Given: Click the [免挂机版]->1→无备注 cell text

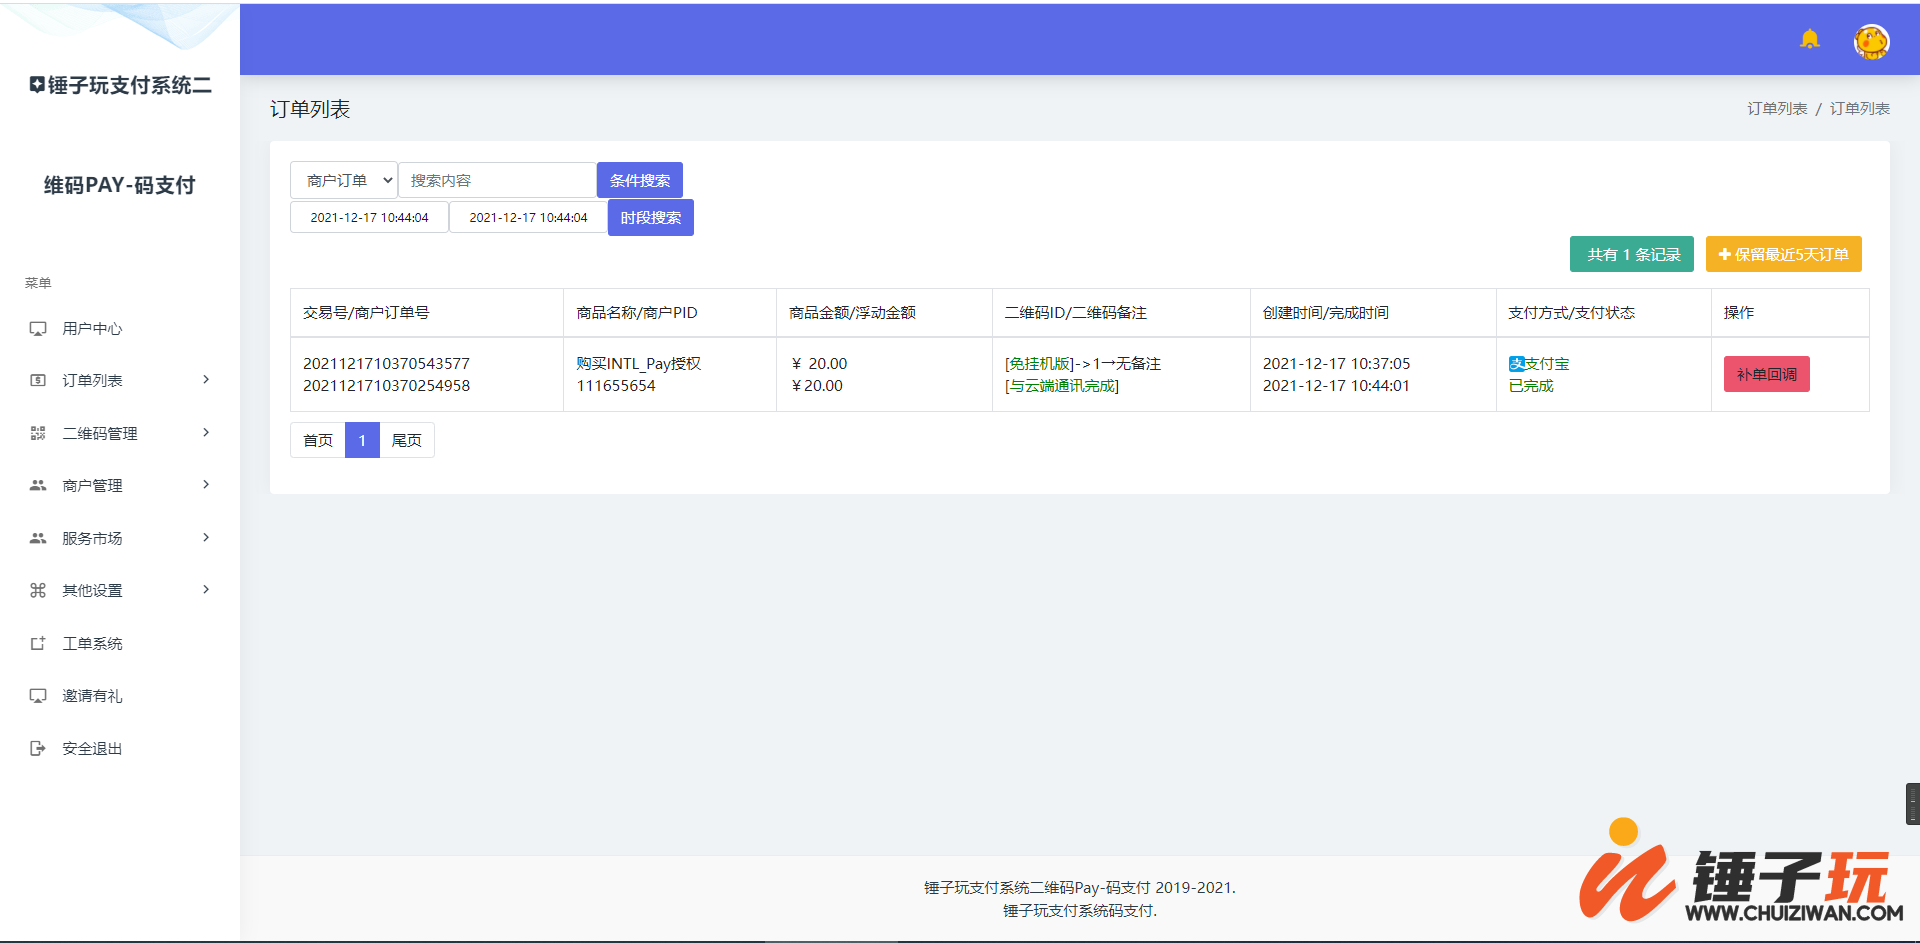Looking at the screenshot, I should (1083, 364).
